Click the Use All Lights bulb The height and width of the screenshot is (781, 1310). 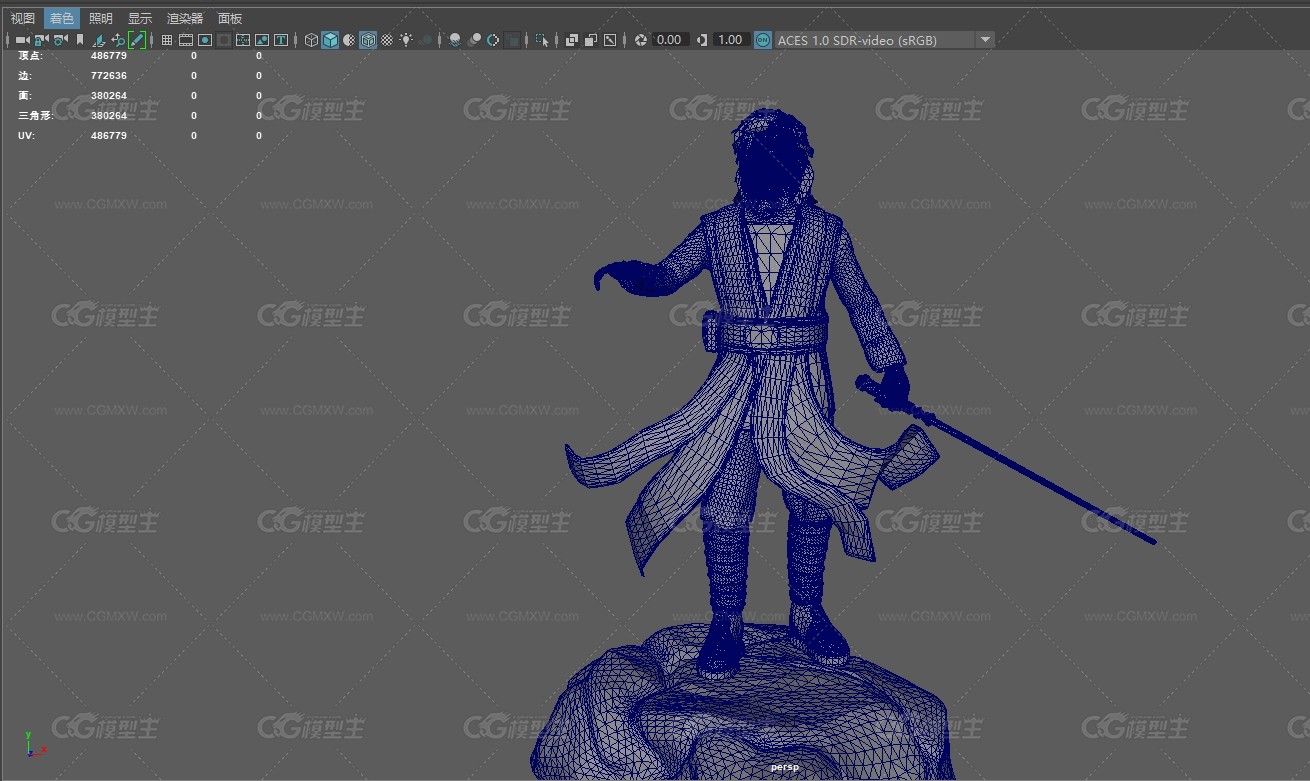pos(406,40)
